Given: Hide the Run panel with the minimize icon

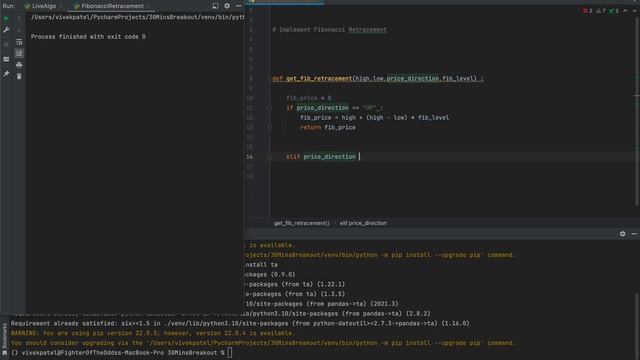Looking at the screenshot, I should (238, 6).
